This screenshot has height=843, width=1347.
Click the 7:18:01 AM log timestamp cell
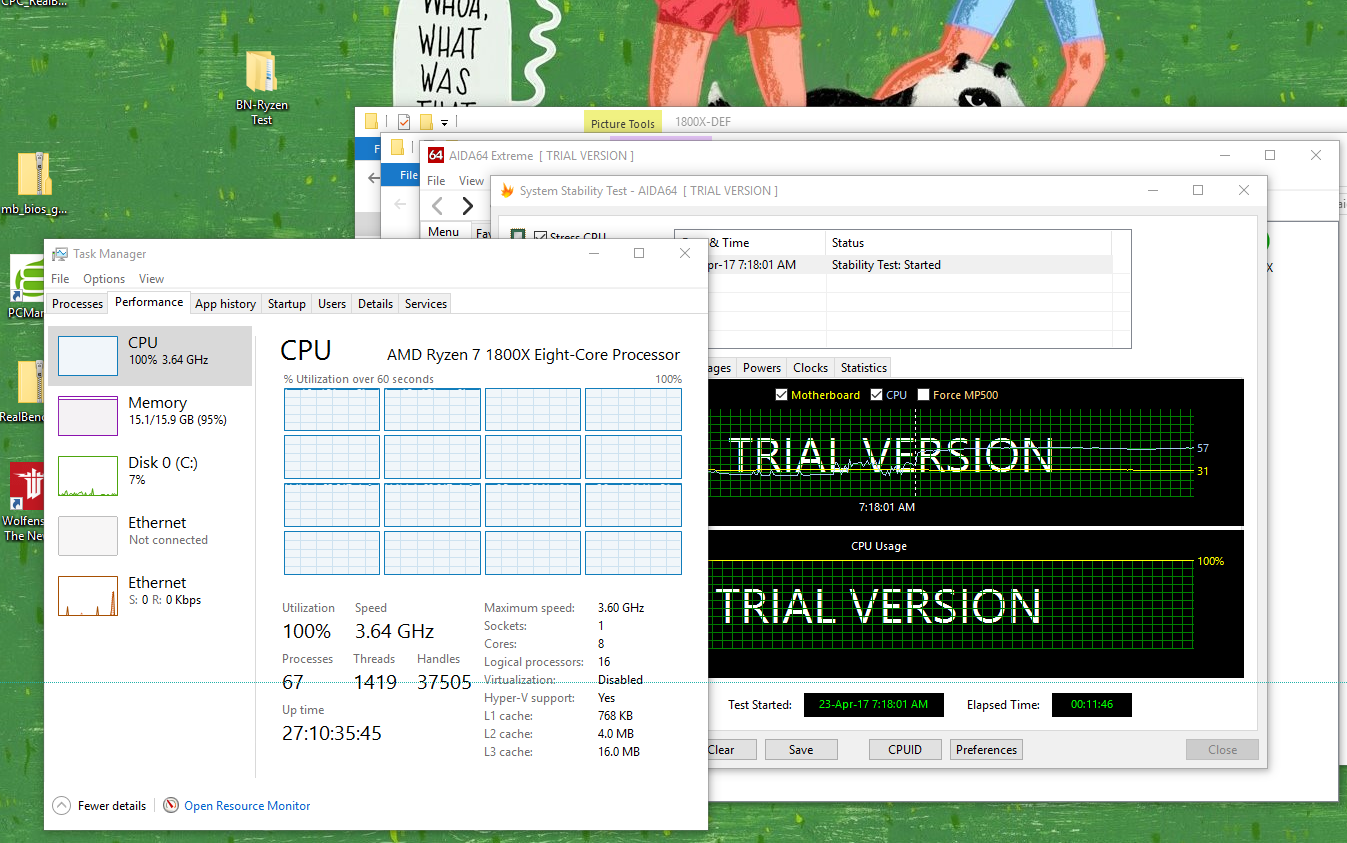(x=751, y=265)
